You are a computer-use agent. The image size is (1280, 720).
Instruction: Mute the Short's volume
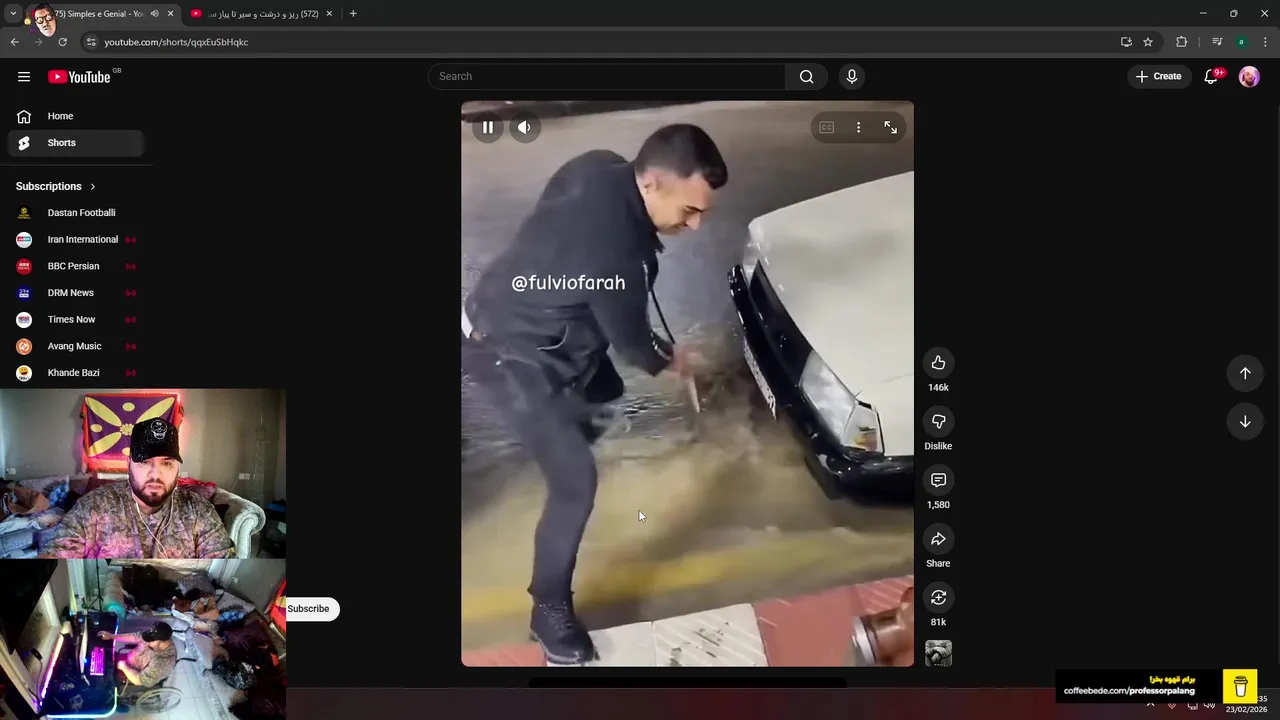click(524, 127)
